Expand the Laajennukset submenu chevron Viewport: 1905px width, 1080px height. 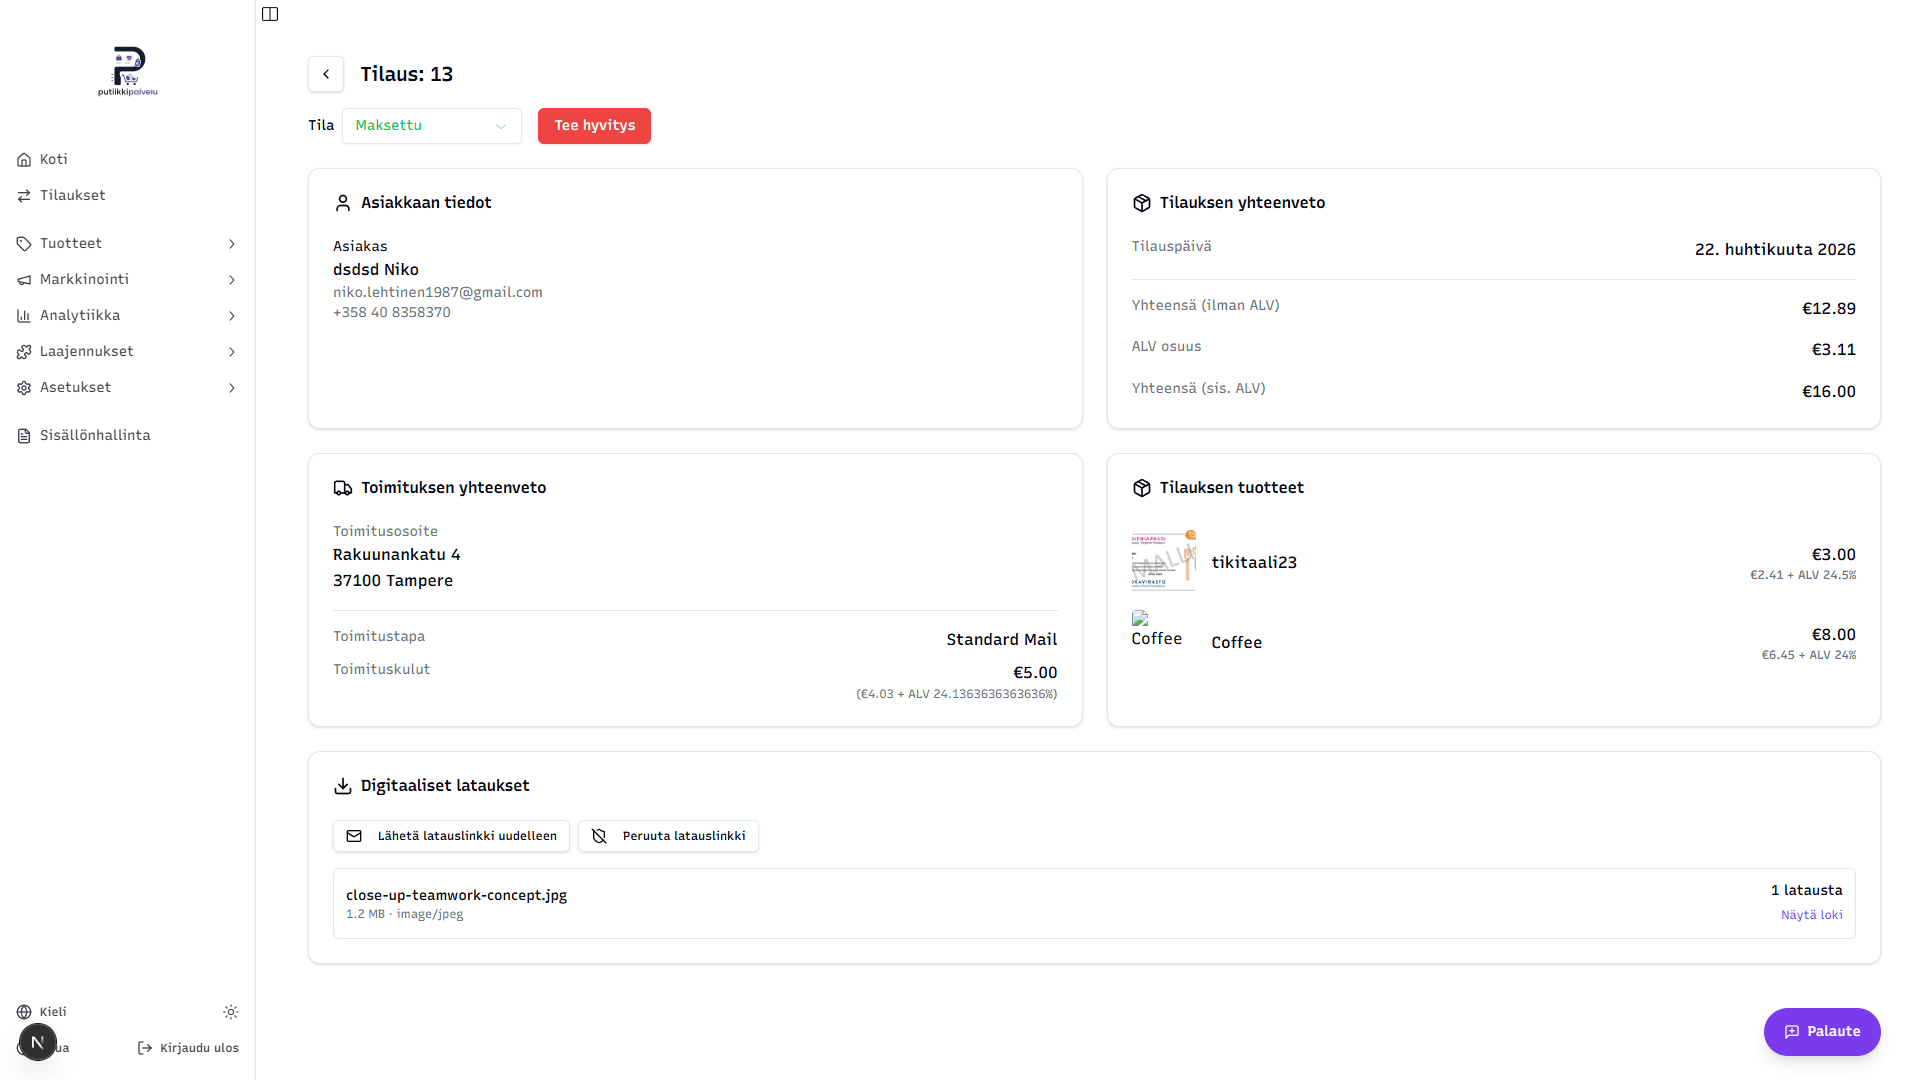coord(232,352)
